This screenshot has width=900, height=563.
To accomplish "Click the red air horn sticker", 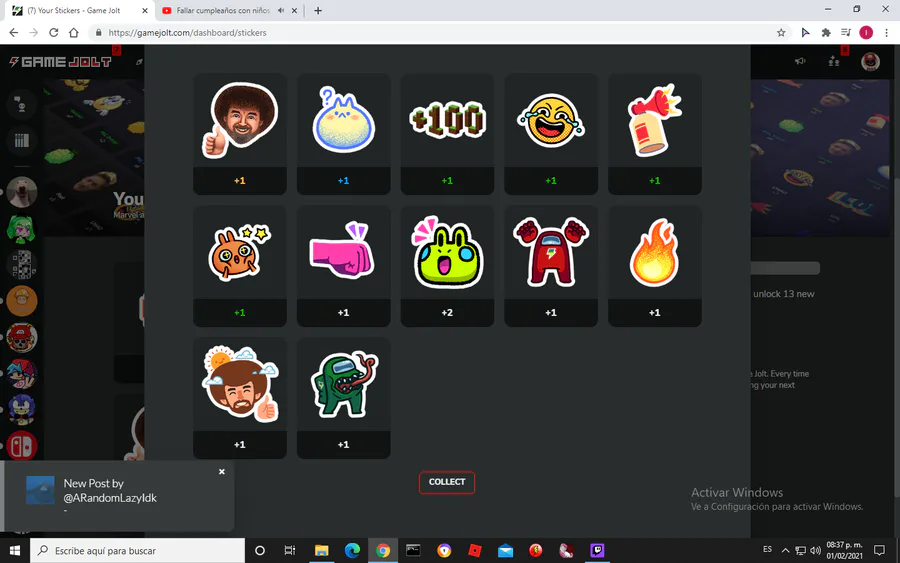I will (x=654, y=121).
